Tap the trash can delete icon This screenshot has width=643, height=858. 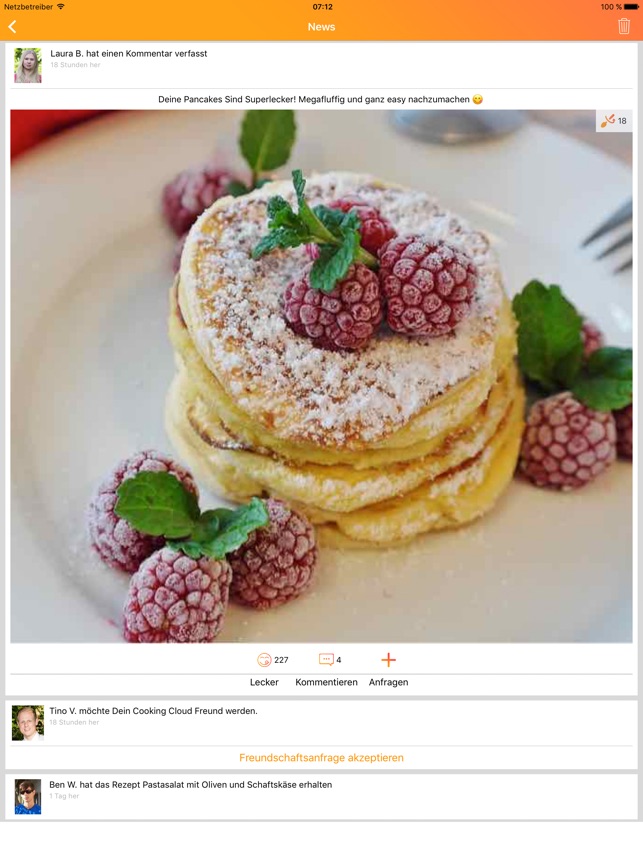click(624, 26)
